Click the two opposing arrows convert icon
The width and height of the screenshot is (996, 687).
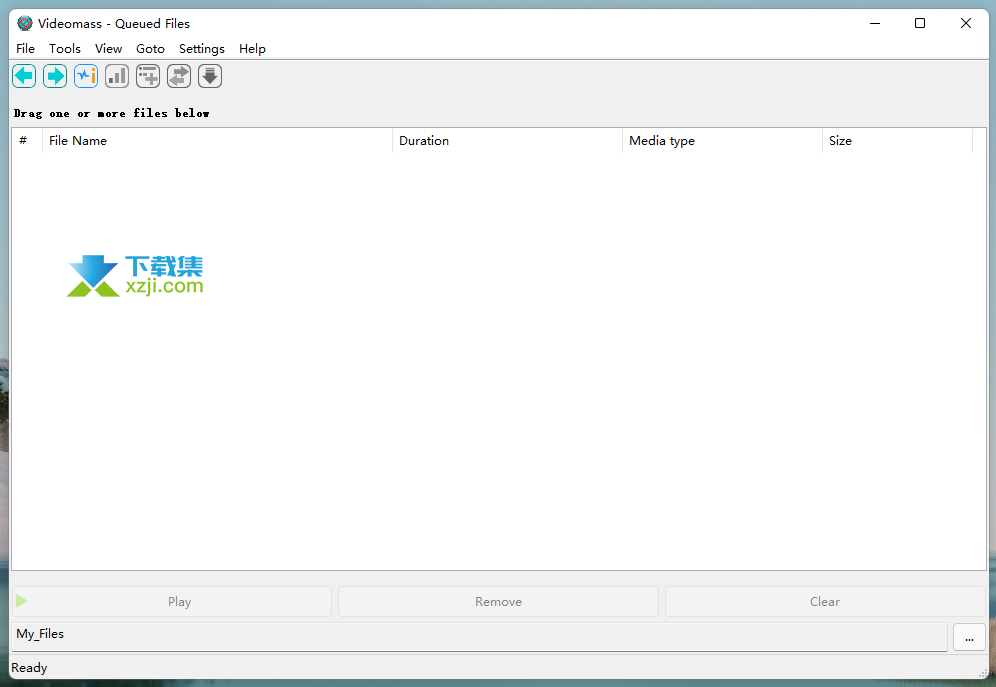click(179, 76)
